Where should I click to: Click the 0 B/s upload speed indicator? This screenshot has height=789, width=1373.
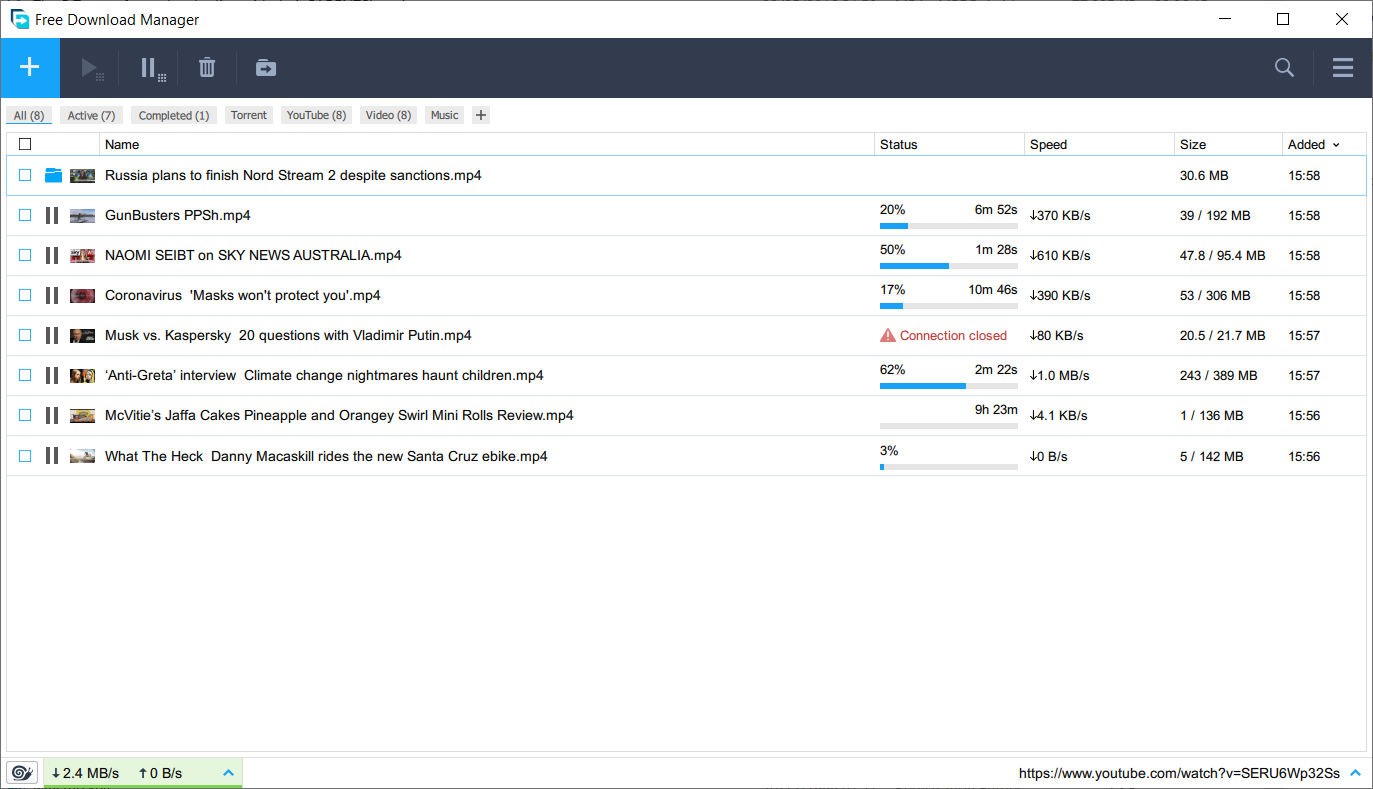tap(160, 773)
